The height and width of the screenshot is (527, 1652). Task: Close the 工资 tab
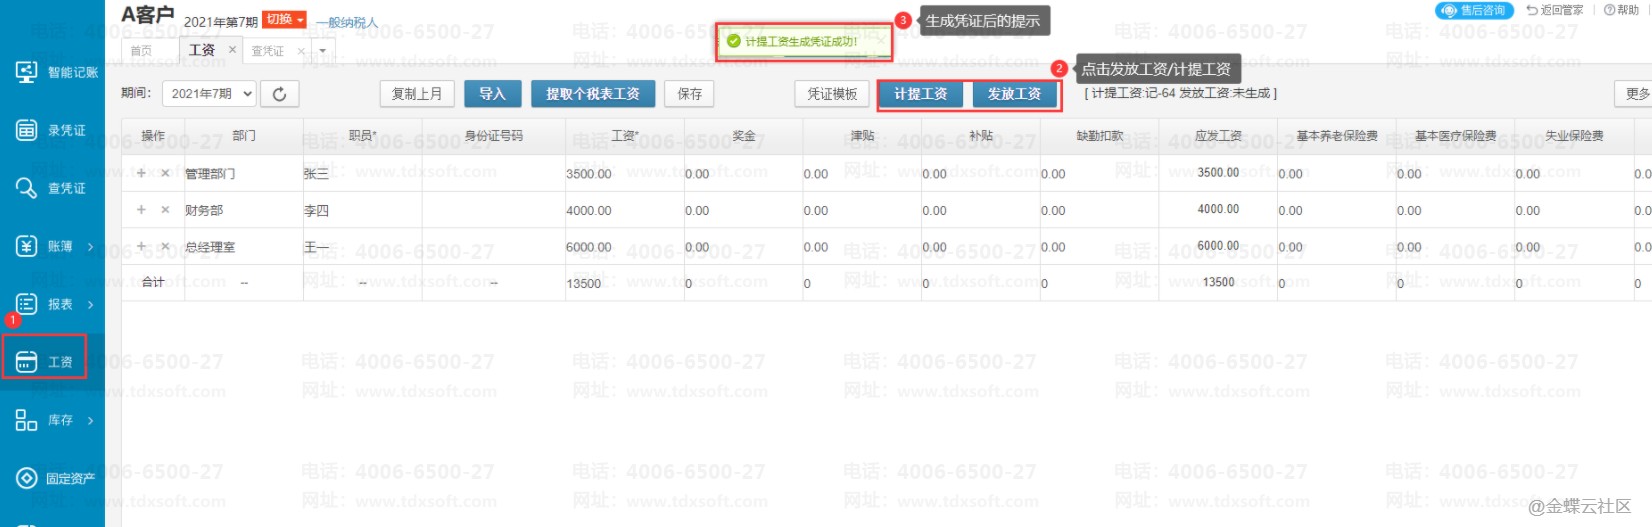coord(232,49)
